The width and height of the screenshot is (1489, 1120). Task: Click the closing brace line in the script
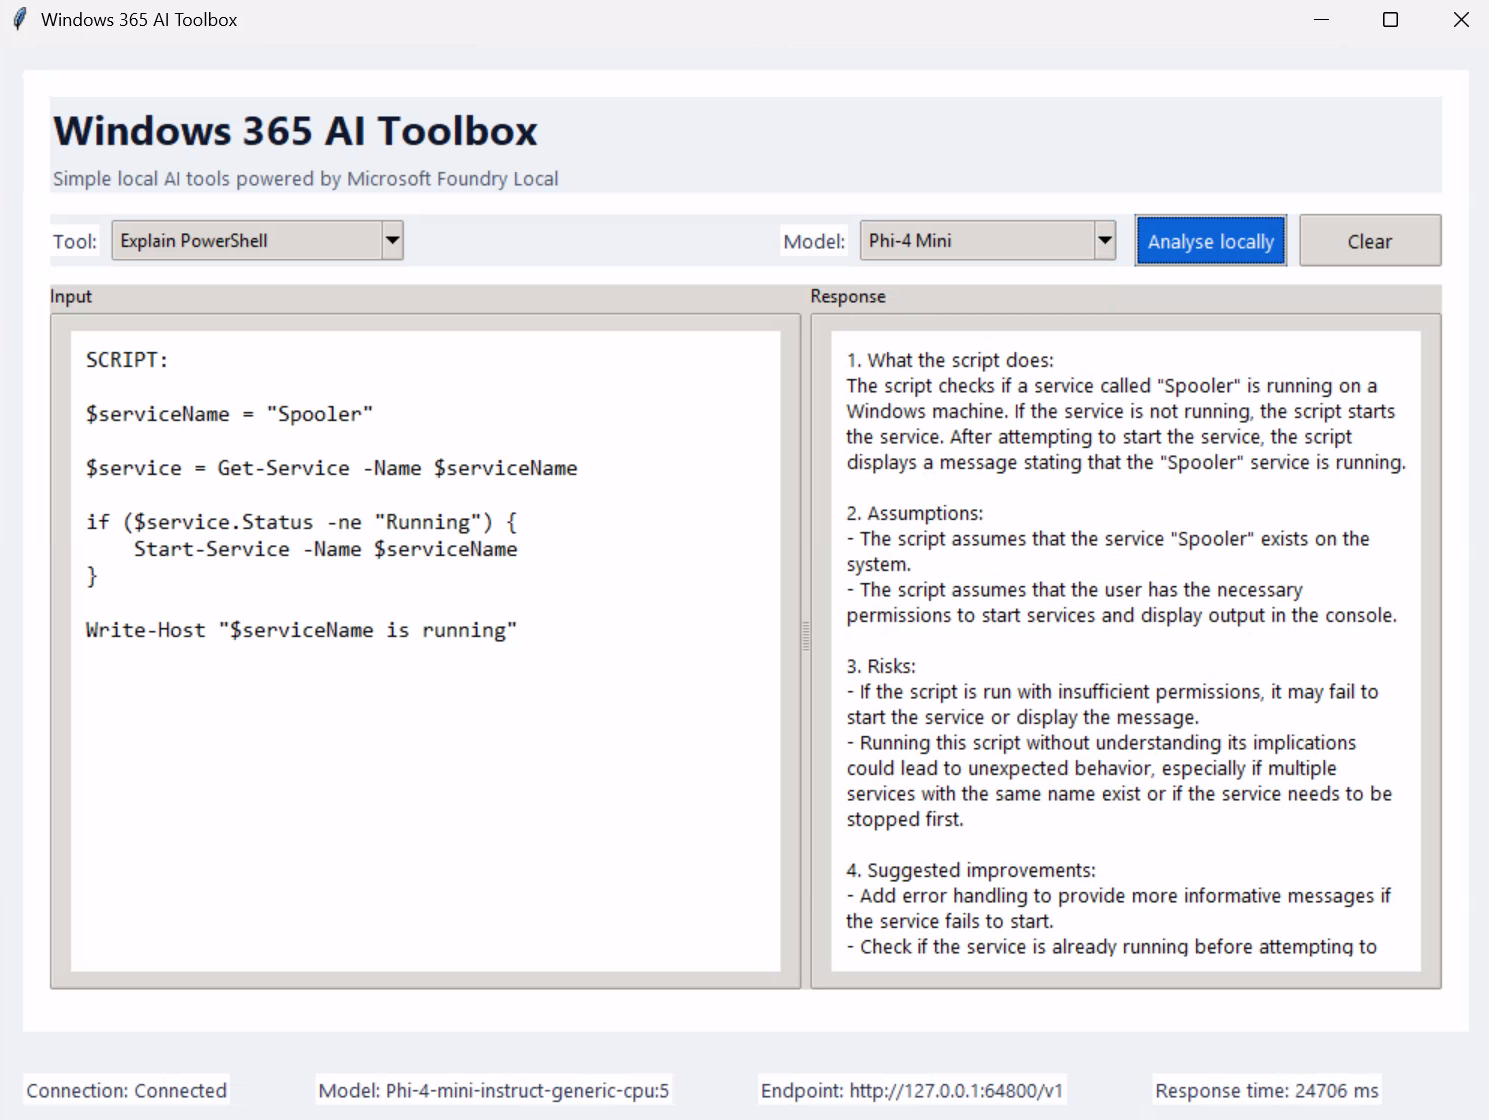click(92, 576)
